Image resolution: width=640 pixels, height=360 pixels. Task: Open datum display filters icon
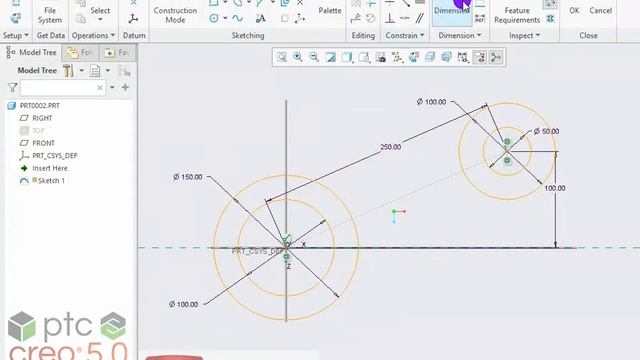coord(397,57)
